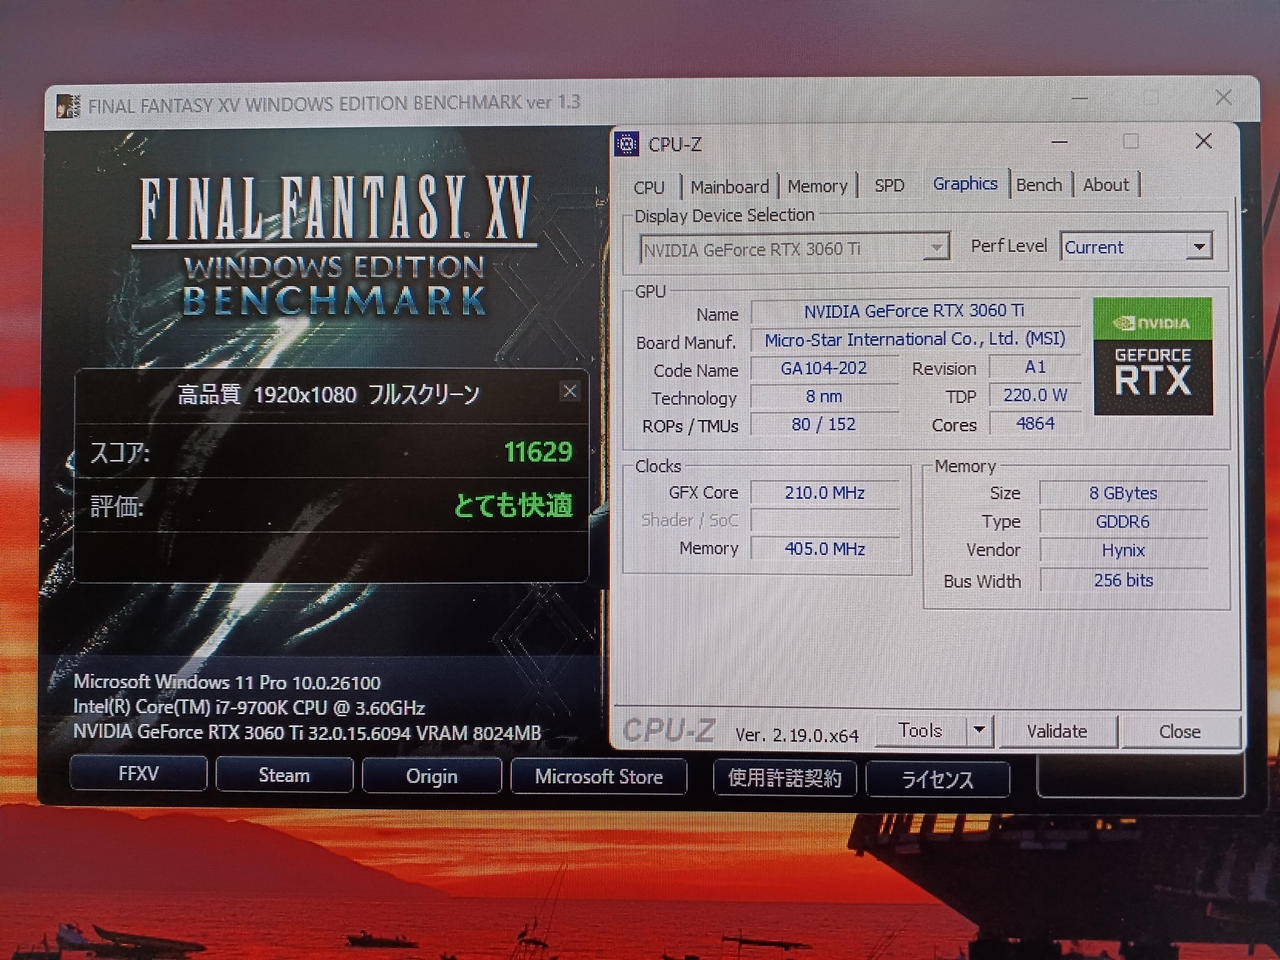Image resolution: width=1280 pixels, height=960 pixels.
Task: Open the CPU tab in CPU-Z
Action: coord(649,187)
